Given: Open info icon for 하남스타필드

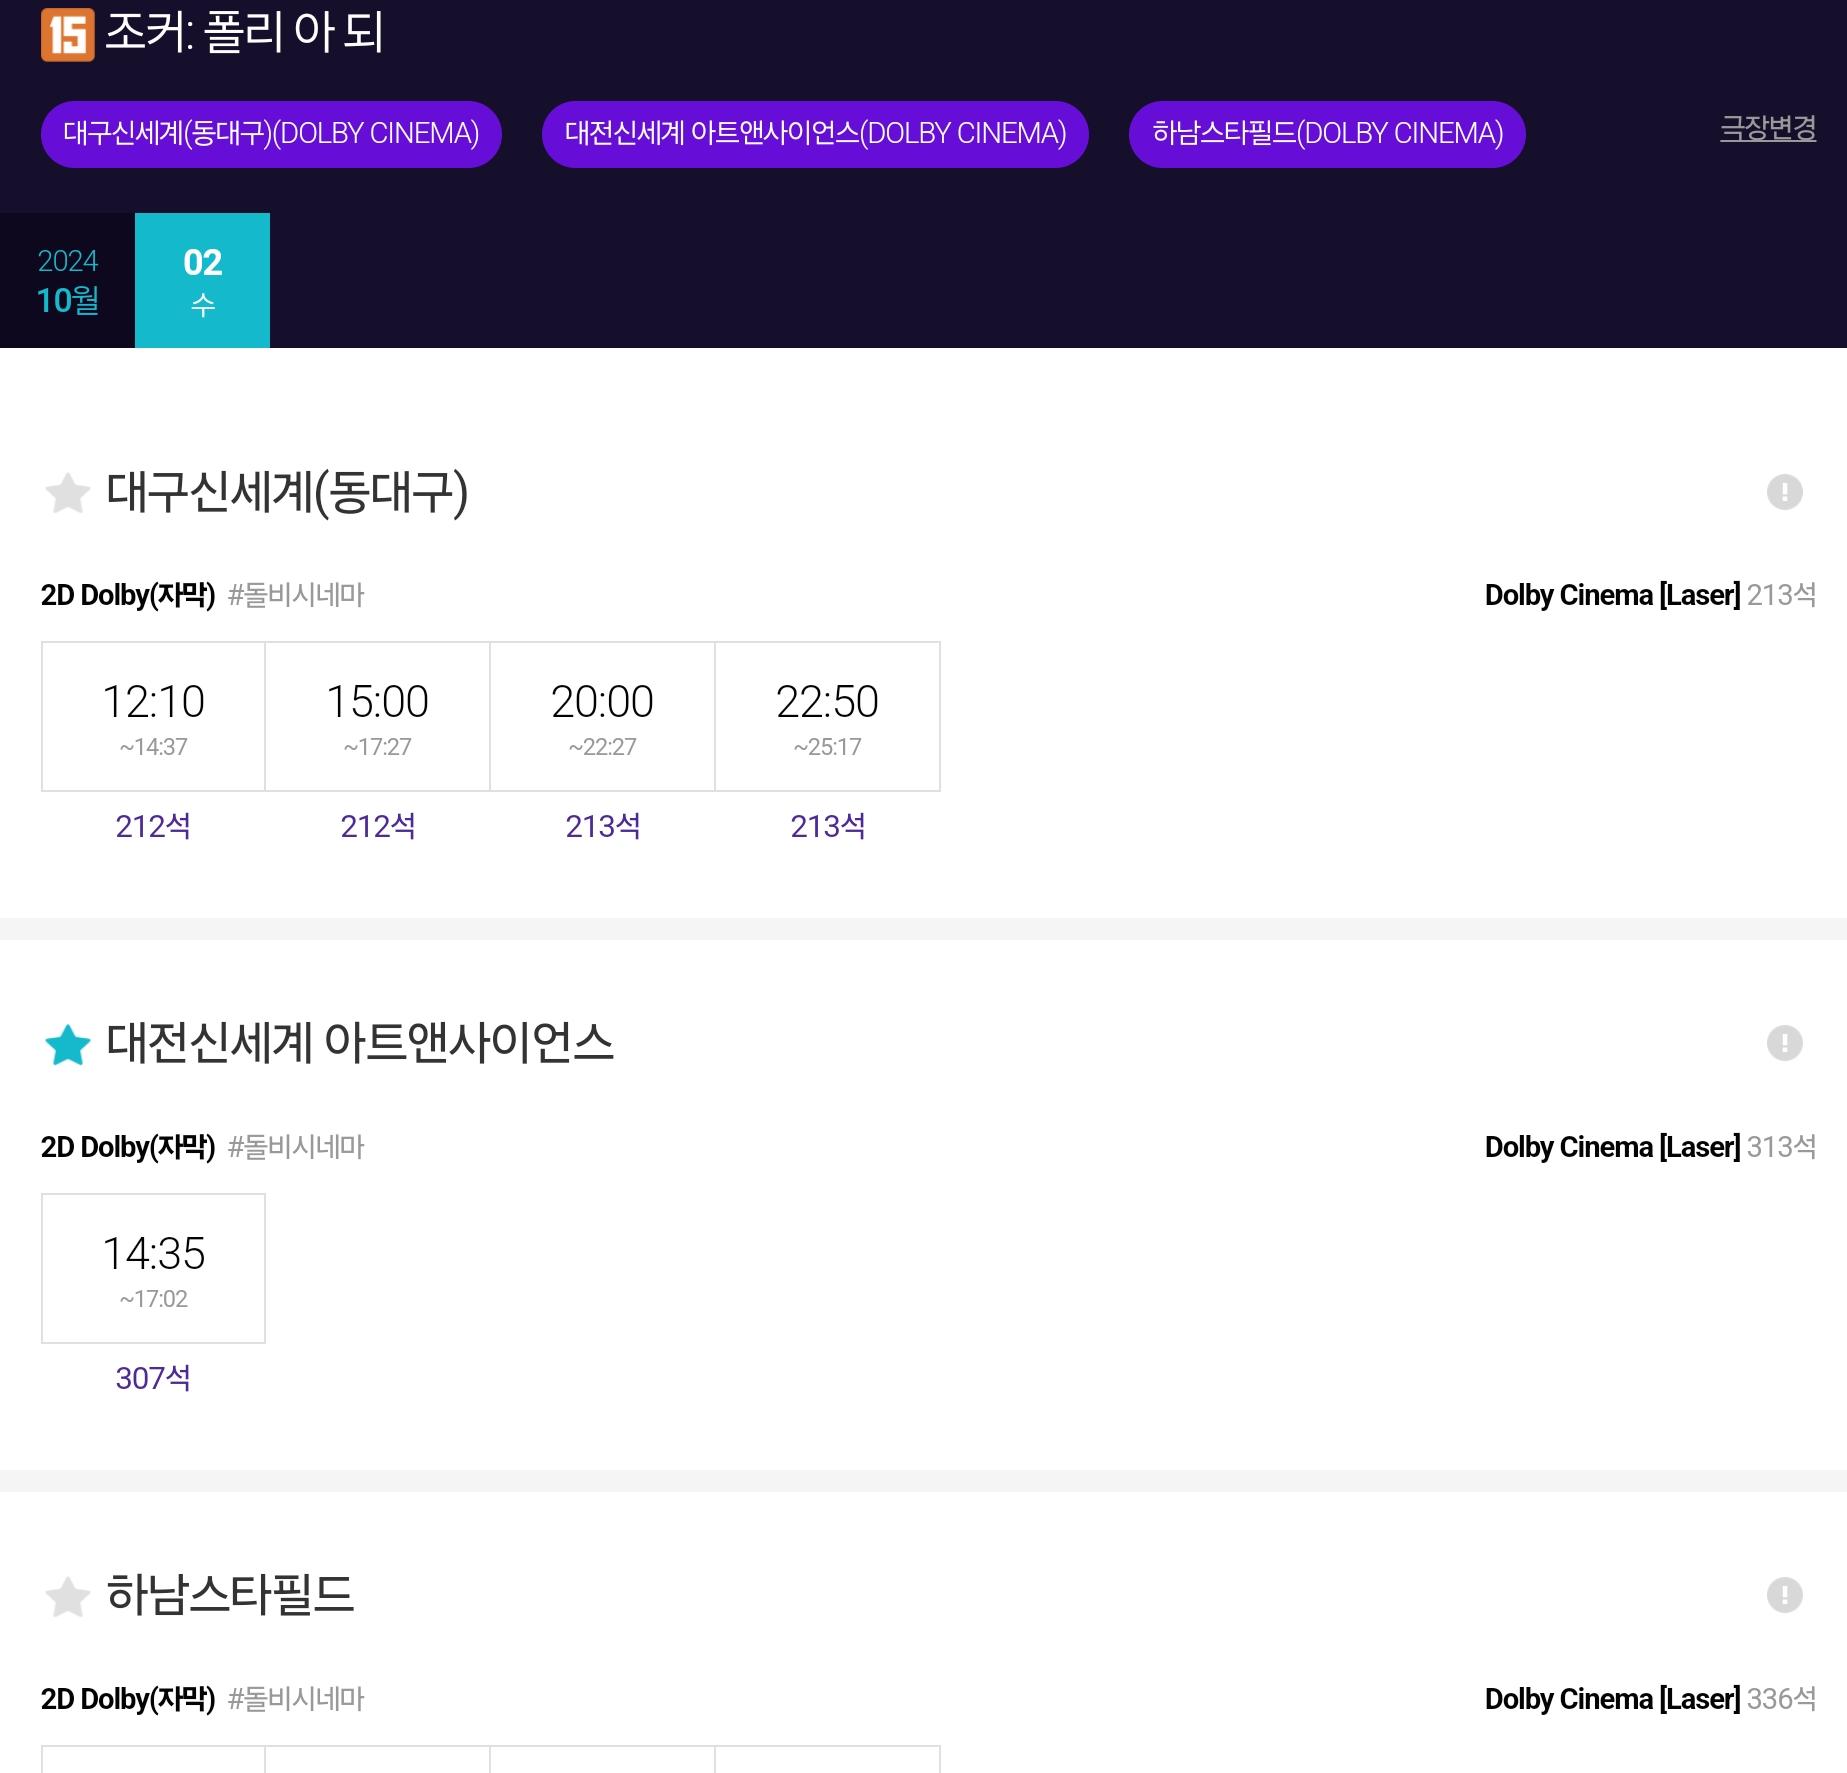Looking at the screenshot, I should [1784, 1595].
